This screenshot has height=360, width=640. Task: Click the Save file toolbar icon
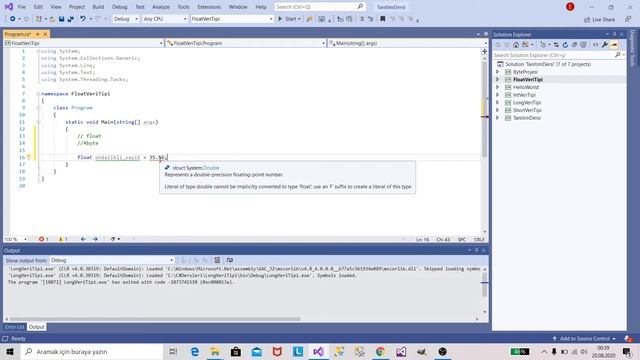[x=61, y=19]
